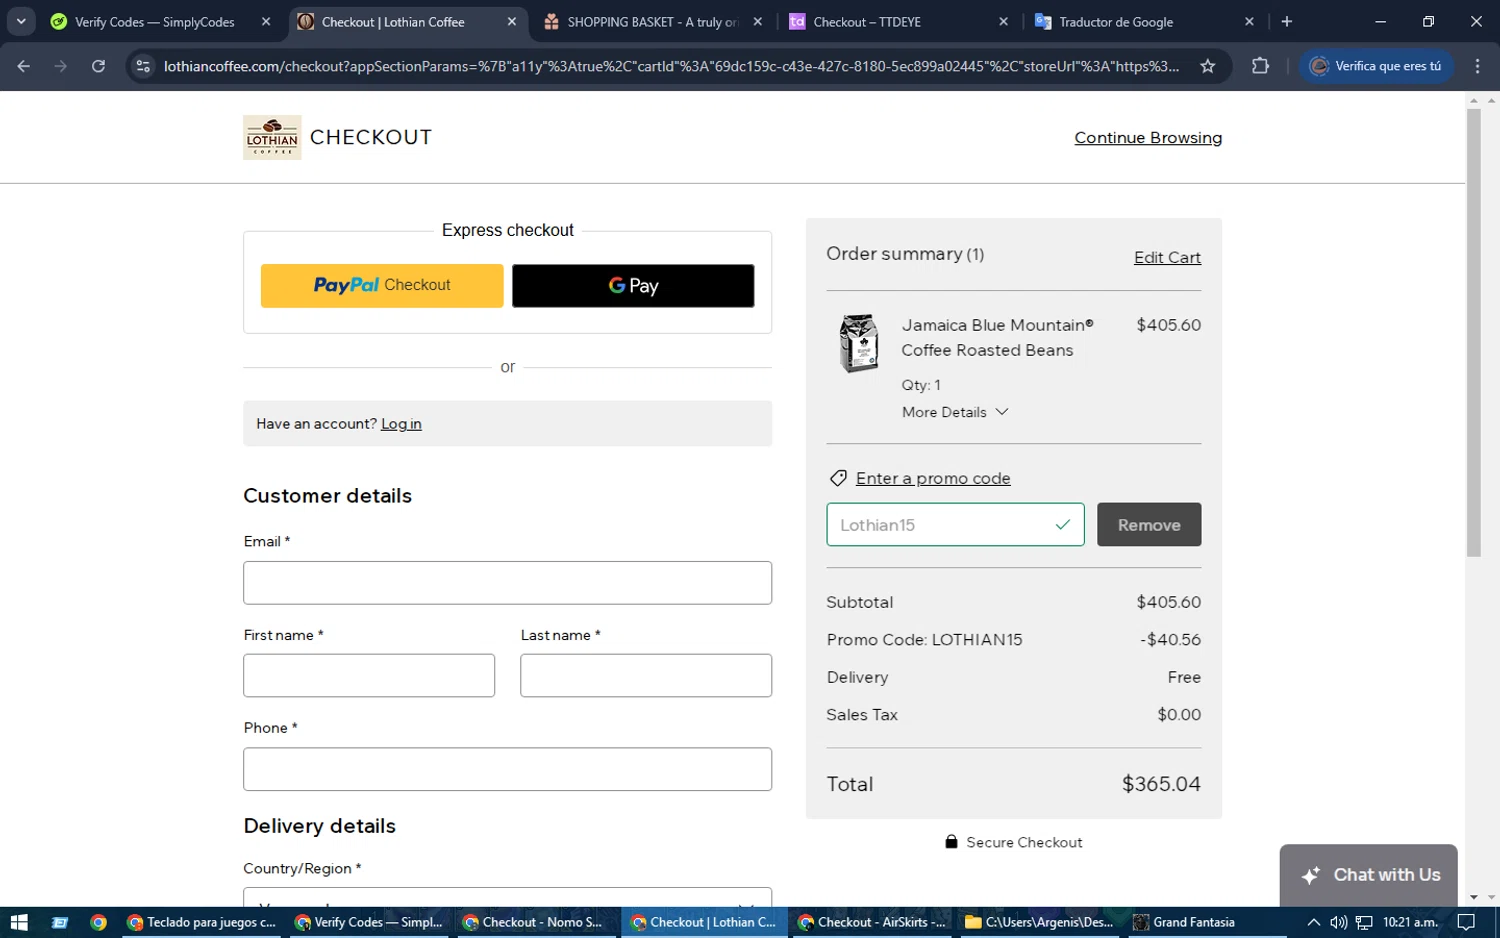Open the Windows notification center icon
Image resolution: width=1500 pixels, height=938 pixels.
point(1466,922)
